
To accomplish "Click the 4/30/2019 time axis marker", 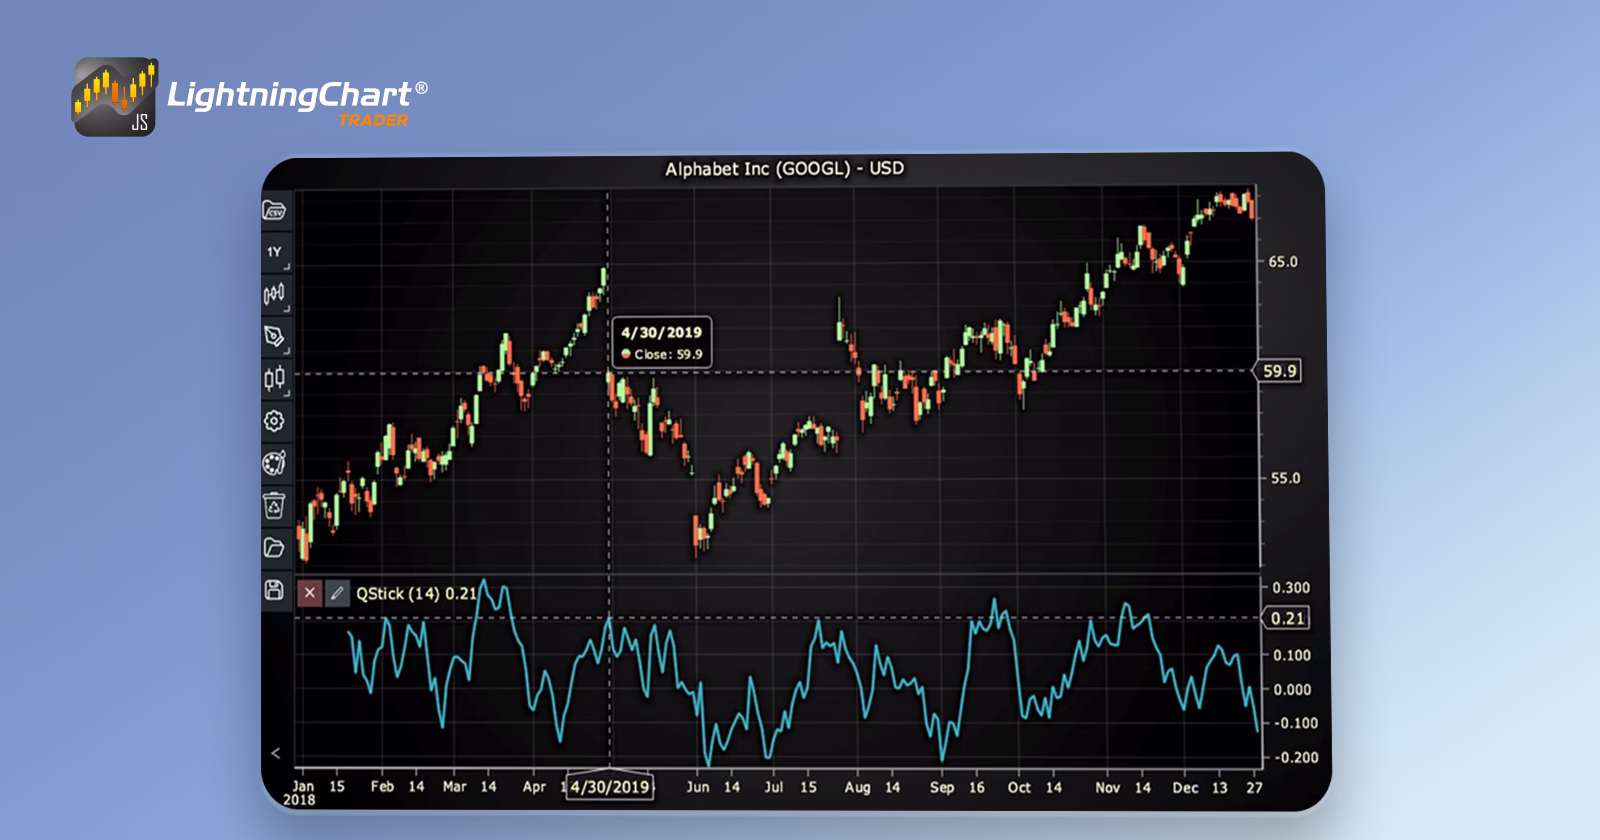I will tap(610, 787).
